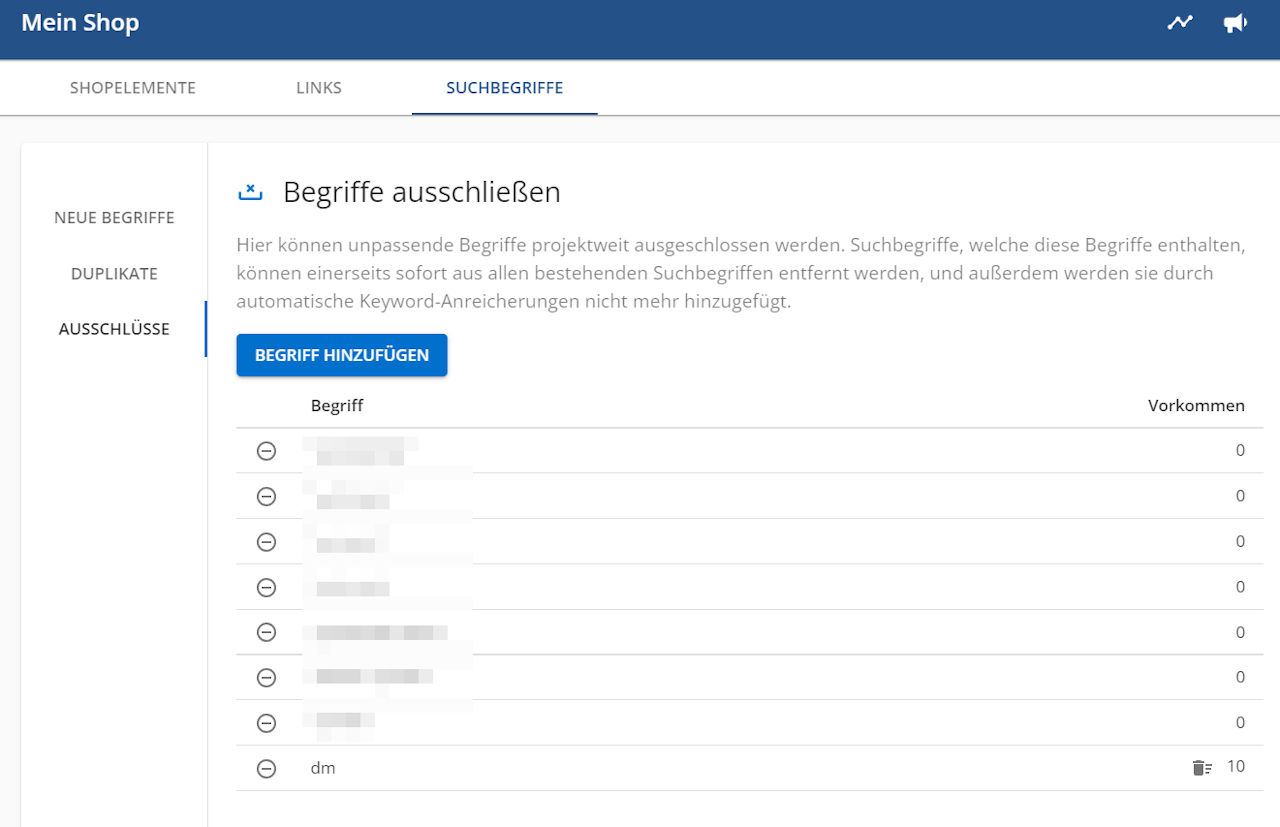Viewport: 1280px width, 827px height.
Task: Switch to the Shopelemente tab
Action: pyautogui.click(x=133, y=88)
